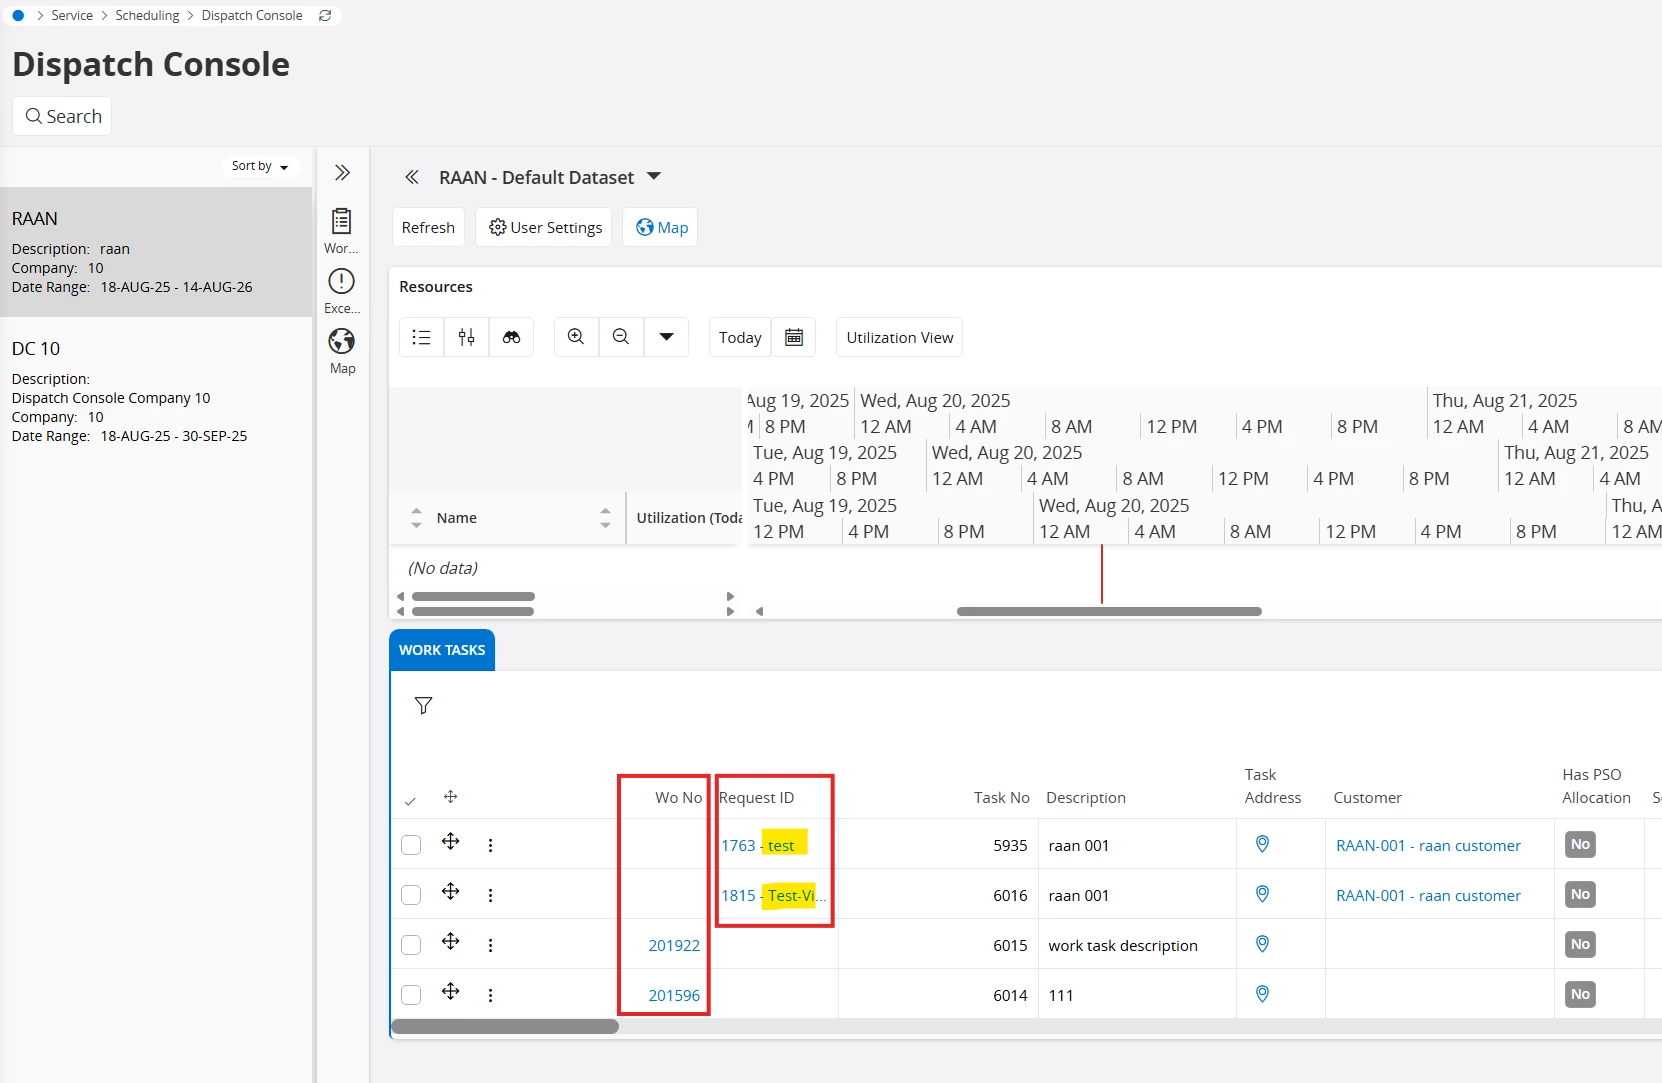
Task: Click the select-all checkmark header
Action: (410, 801)
